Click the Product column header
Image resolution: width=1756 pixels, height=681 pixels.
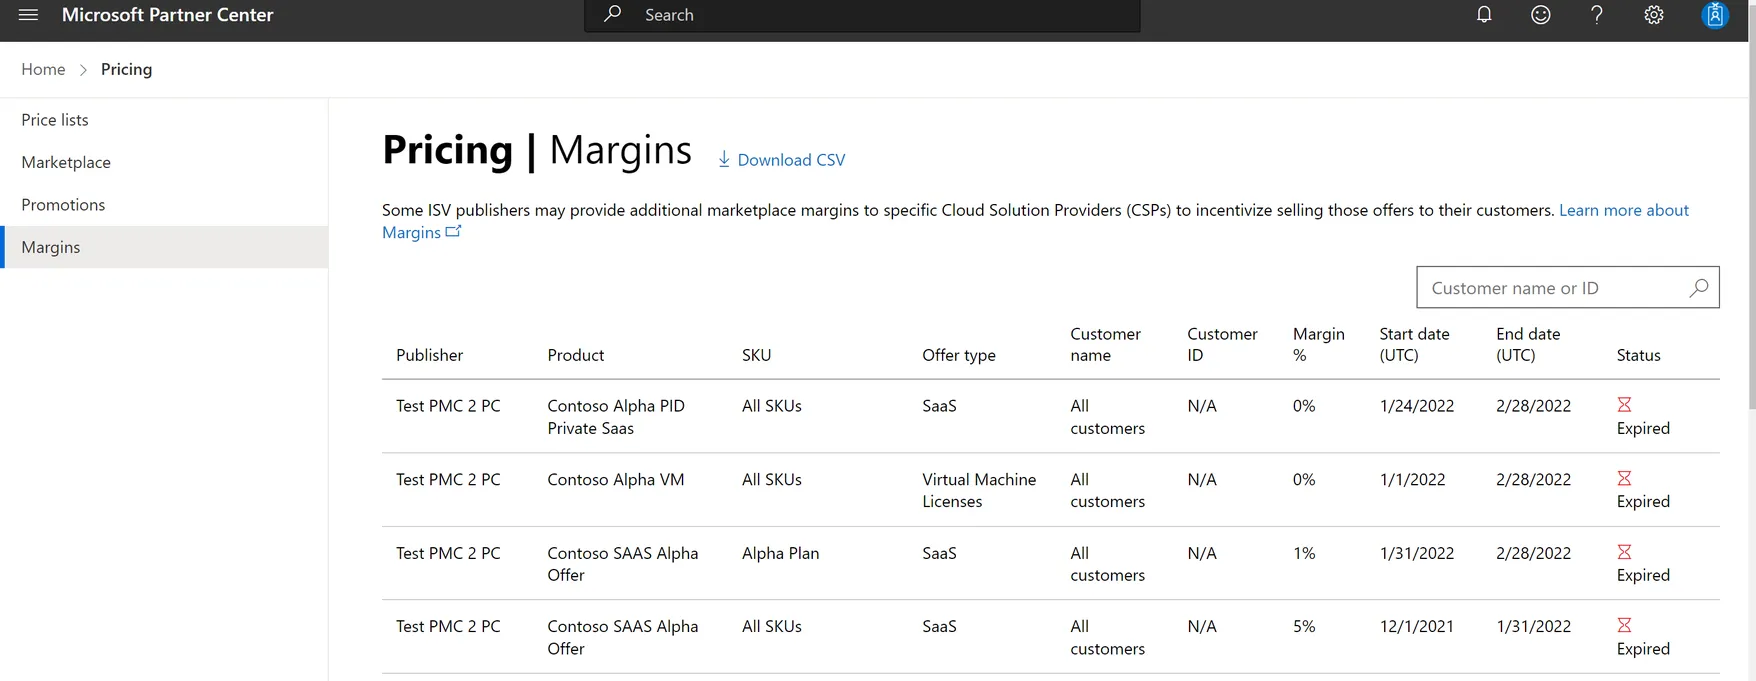pyautogui.click(x=576, y=355)
